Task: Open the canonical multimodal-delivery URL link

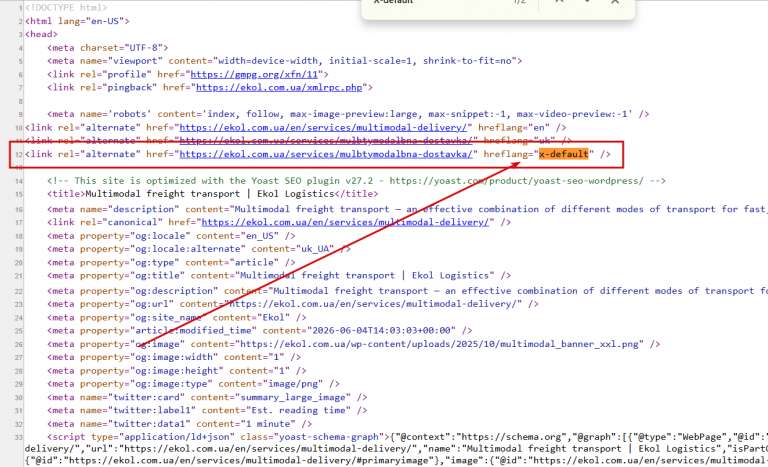Action: 345,222
